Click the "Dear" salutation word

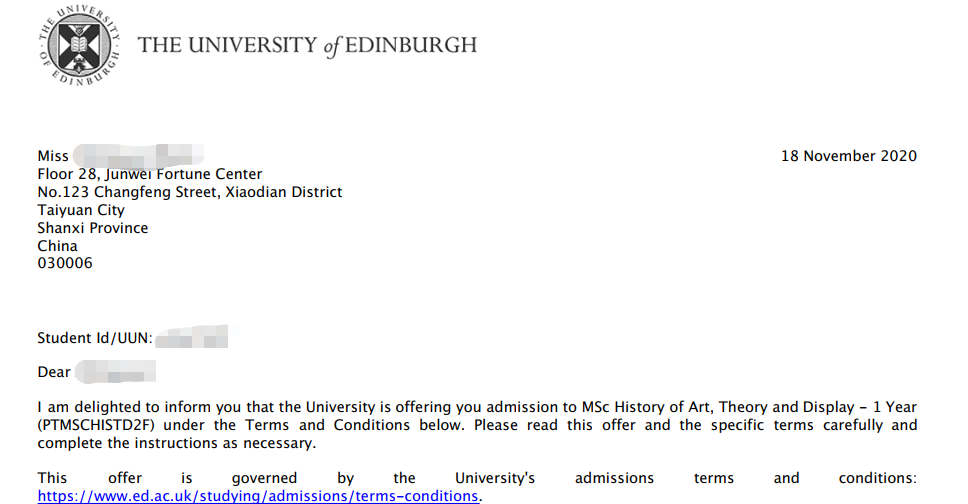pos(54,372)
